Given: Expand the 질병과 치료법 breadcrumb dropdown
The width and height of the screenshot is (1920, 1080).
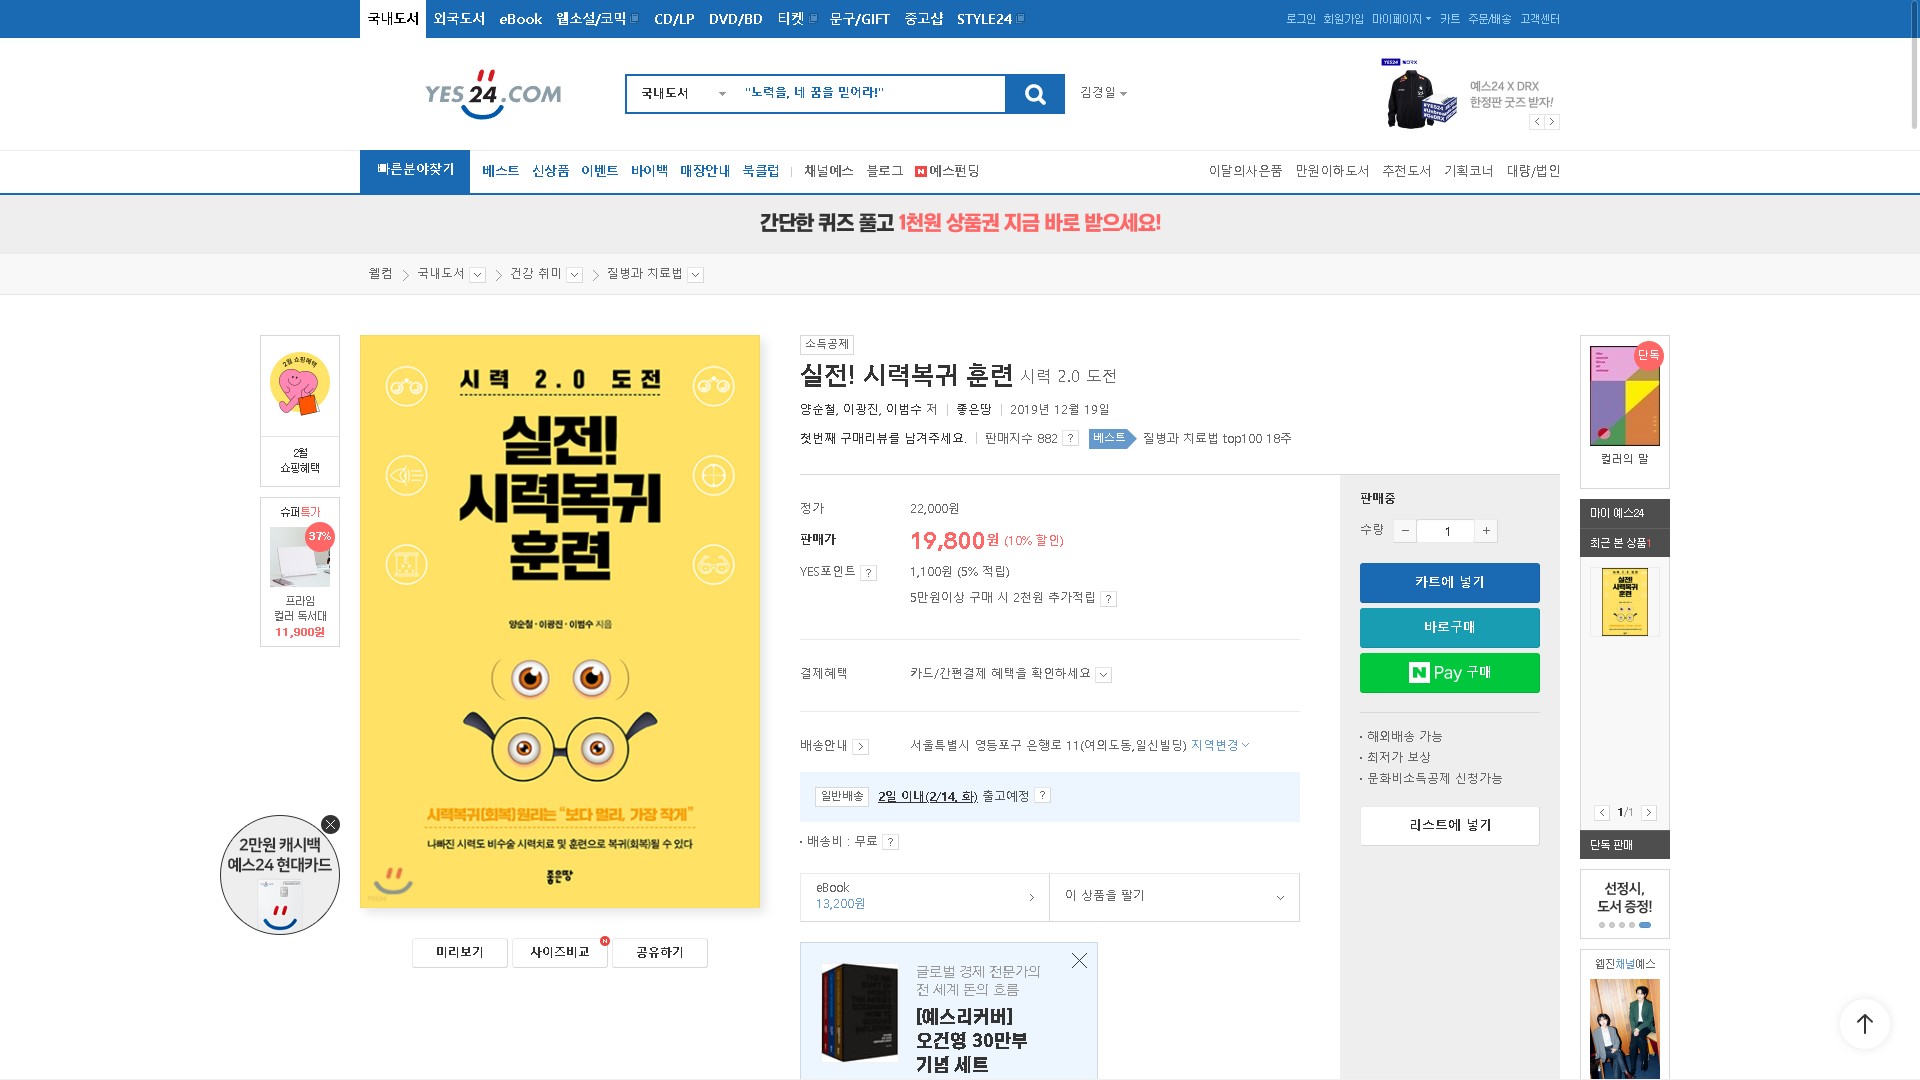Looking at the screenshot, I should tap(695, 275).
